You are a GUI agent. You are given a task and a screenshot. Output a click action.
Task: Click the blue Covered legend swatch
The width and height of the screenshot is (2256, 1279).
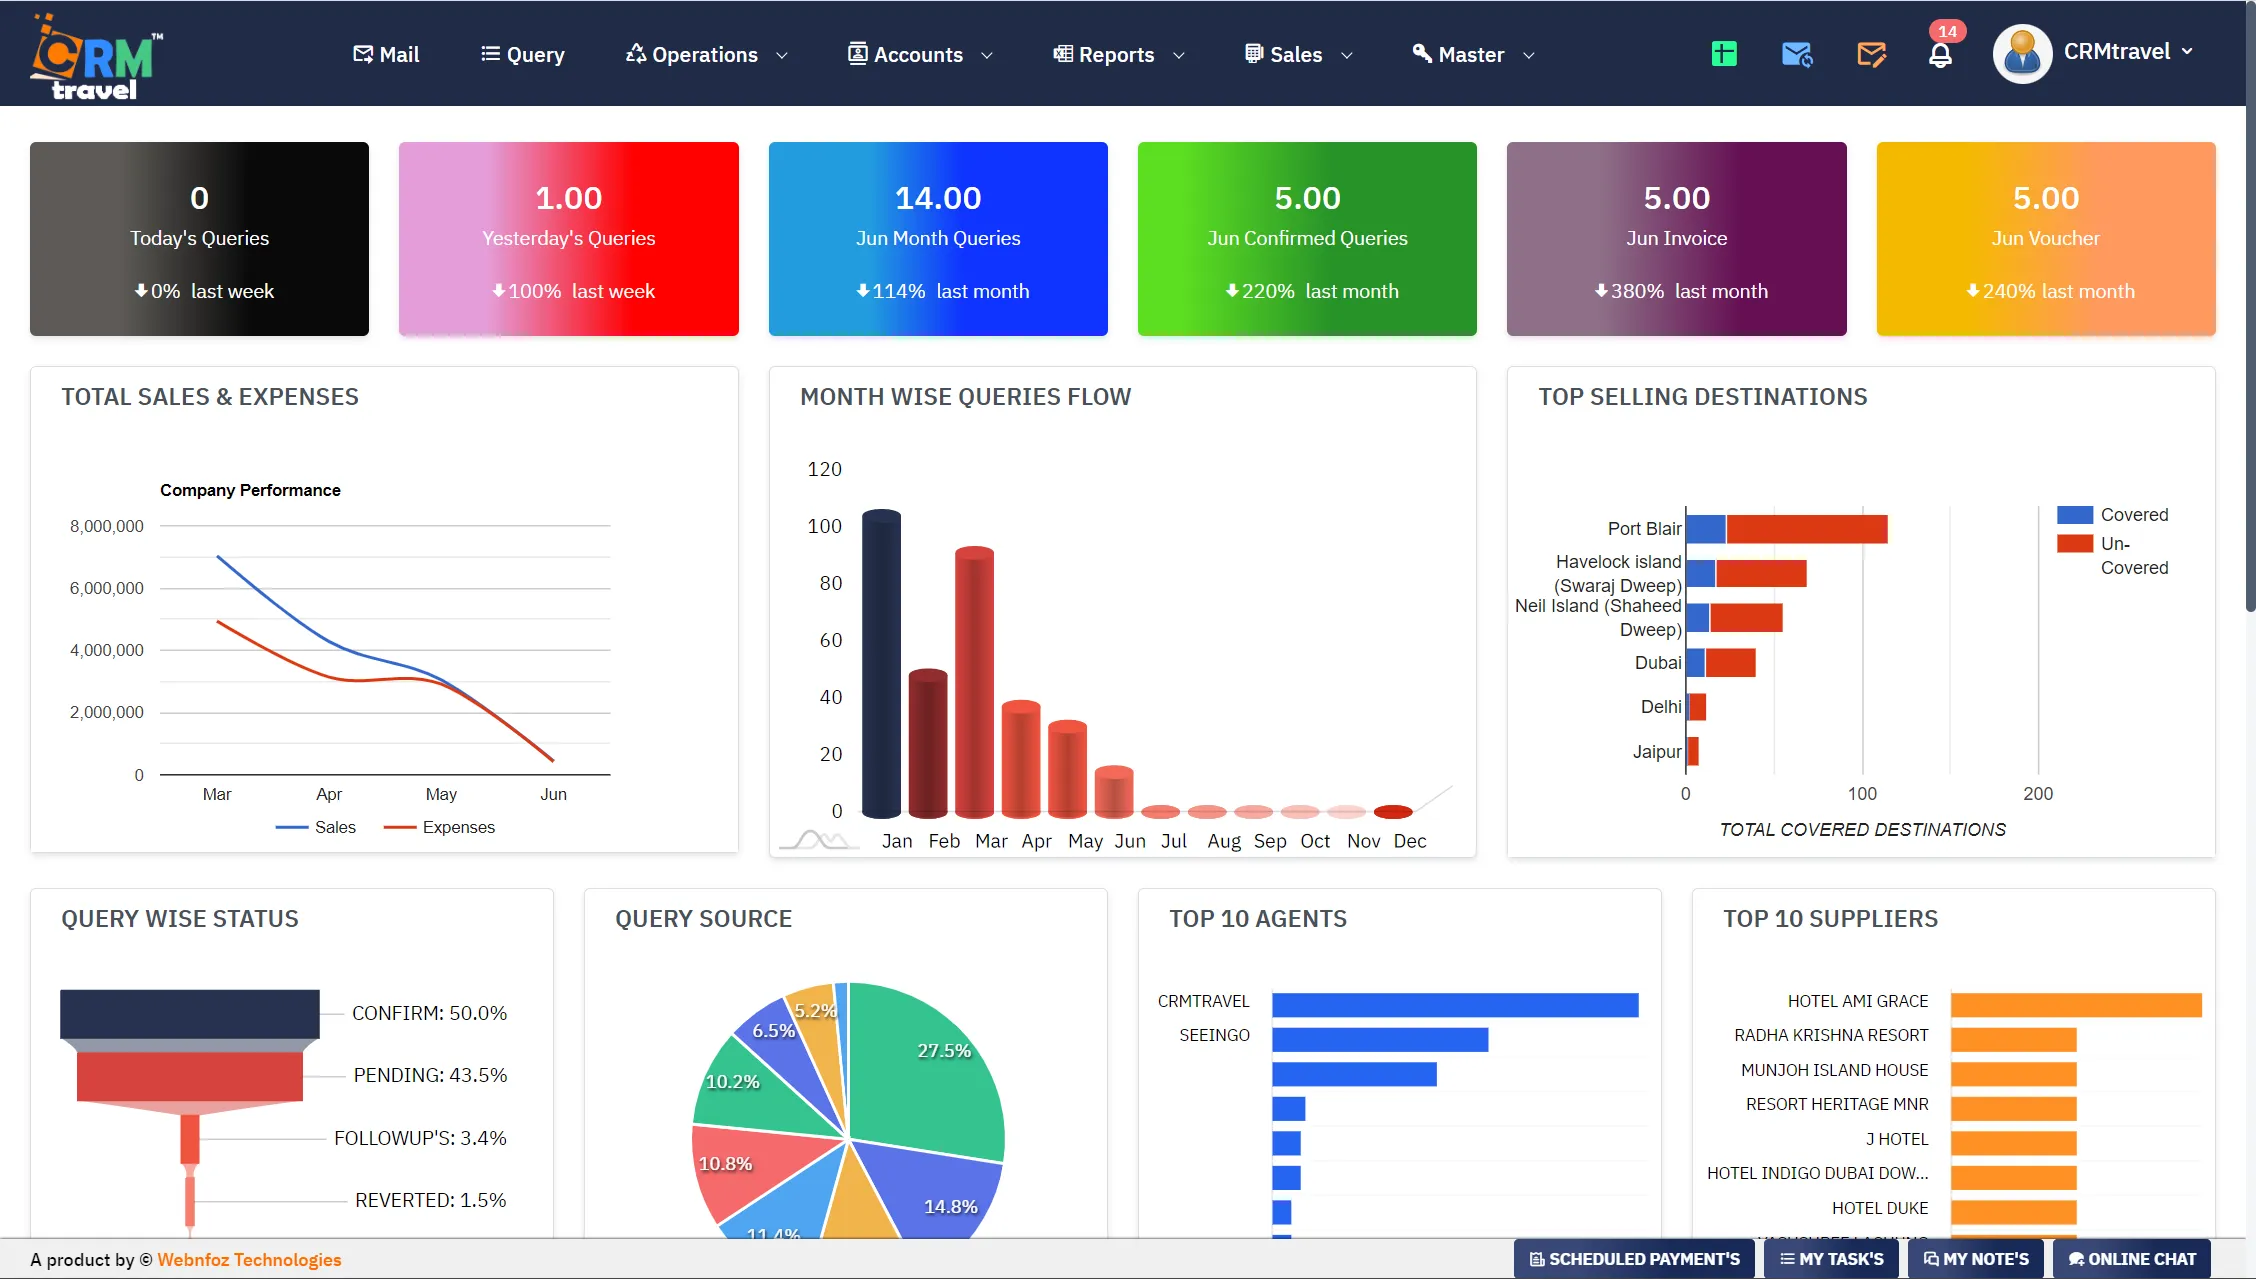point(2075,515)
